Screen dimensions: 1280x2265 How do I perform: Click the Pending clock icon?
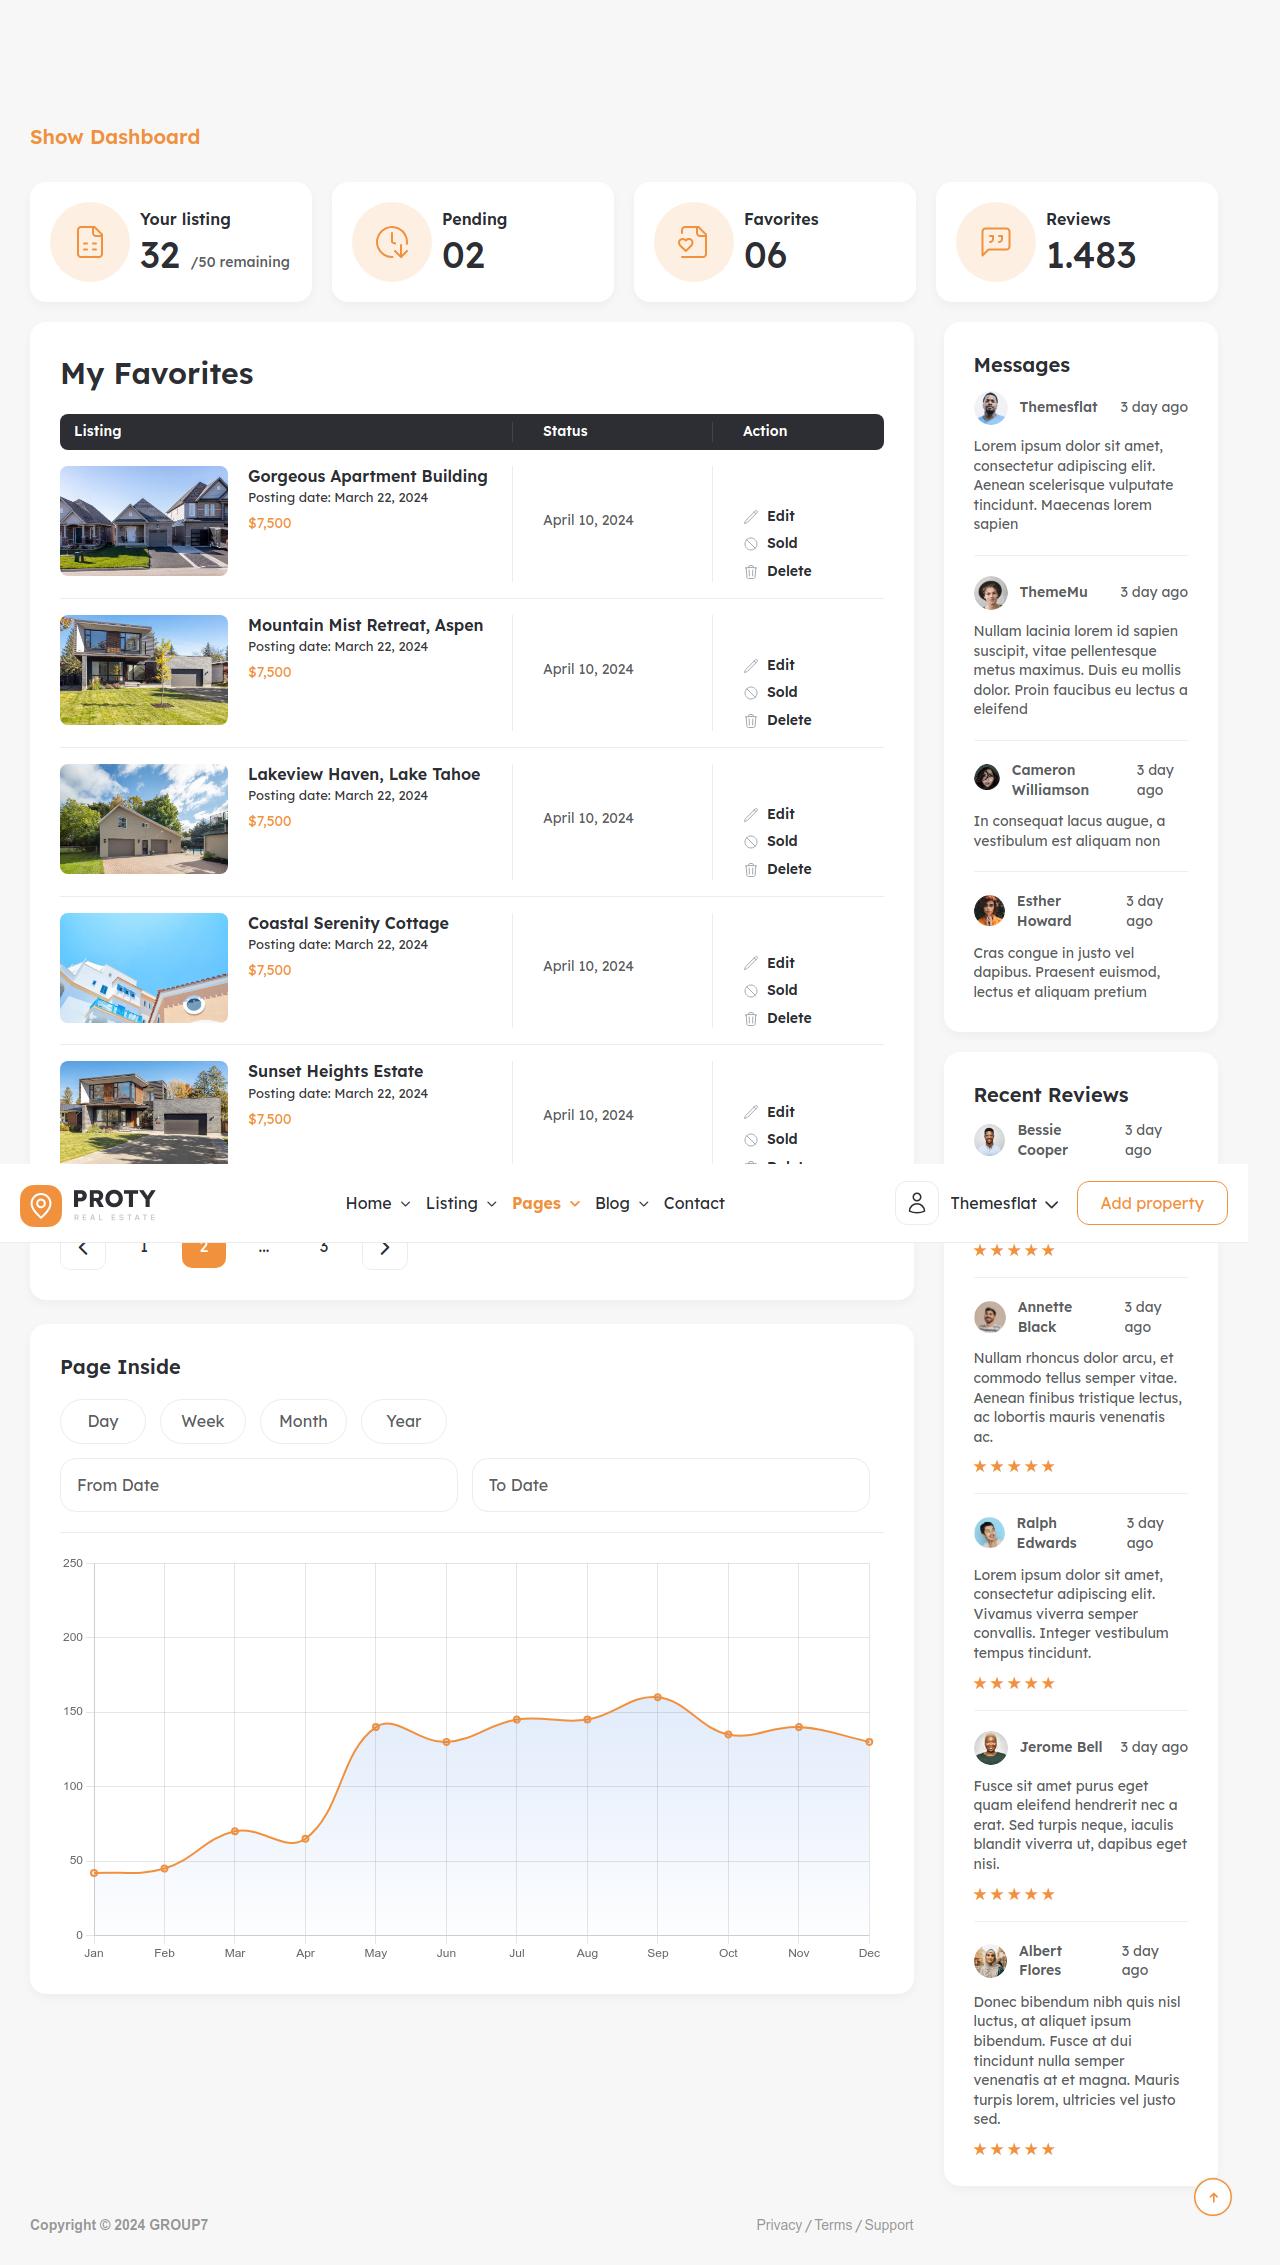[x=392, y=242]
